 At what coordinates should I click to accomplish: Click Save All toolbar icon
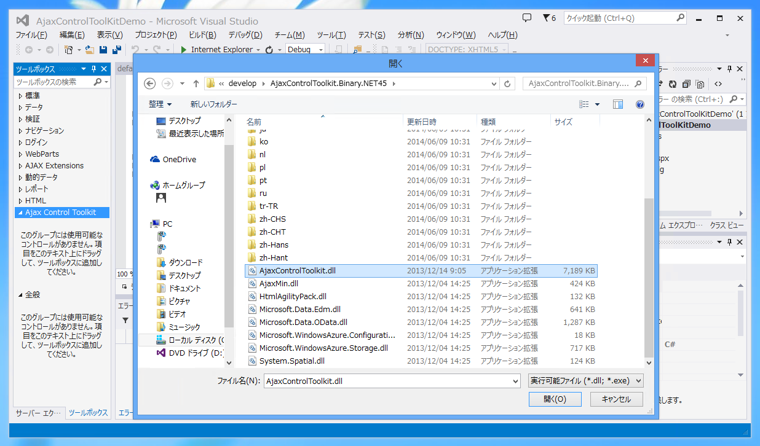[116, 49]
